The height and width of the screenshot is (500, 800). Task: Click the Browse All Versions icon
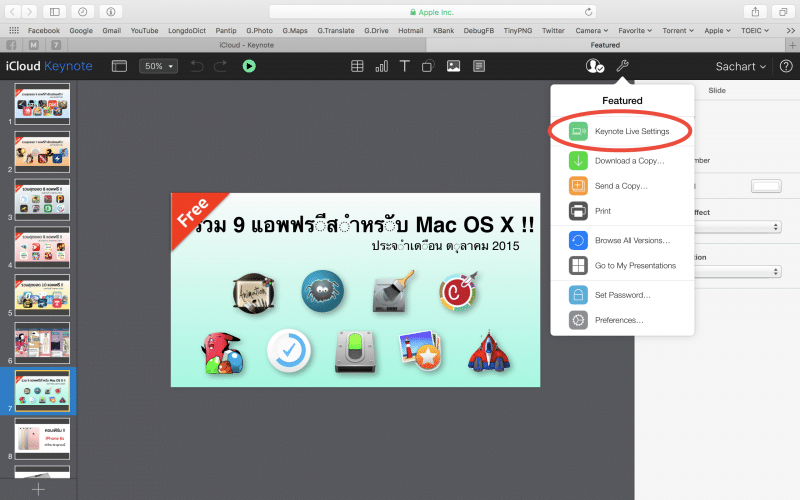tap(578, 240)
